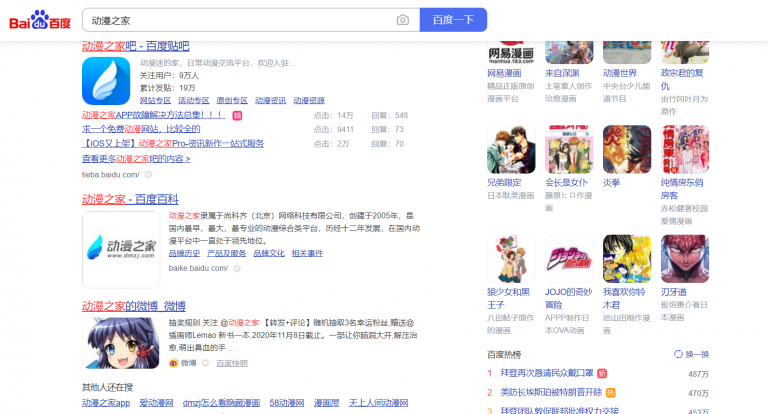
Task: Click 政宗君的复仇 title link
Action: point(682,79)
